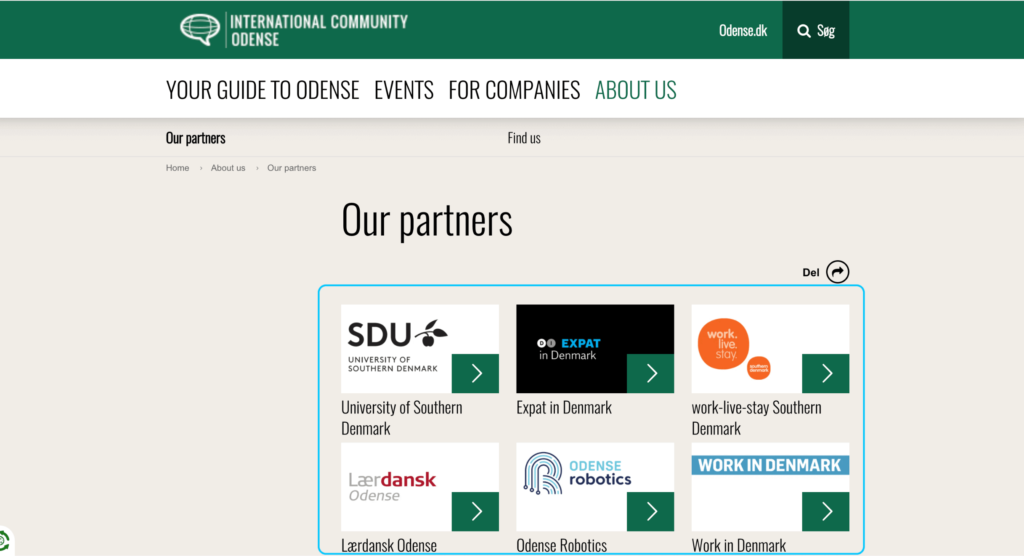Open the University of Southern Denmark arrow button
Screen dimensions: 1024x556
tap(475, 373)
